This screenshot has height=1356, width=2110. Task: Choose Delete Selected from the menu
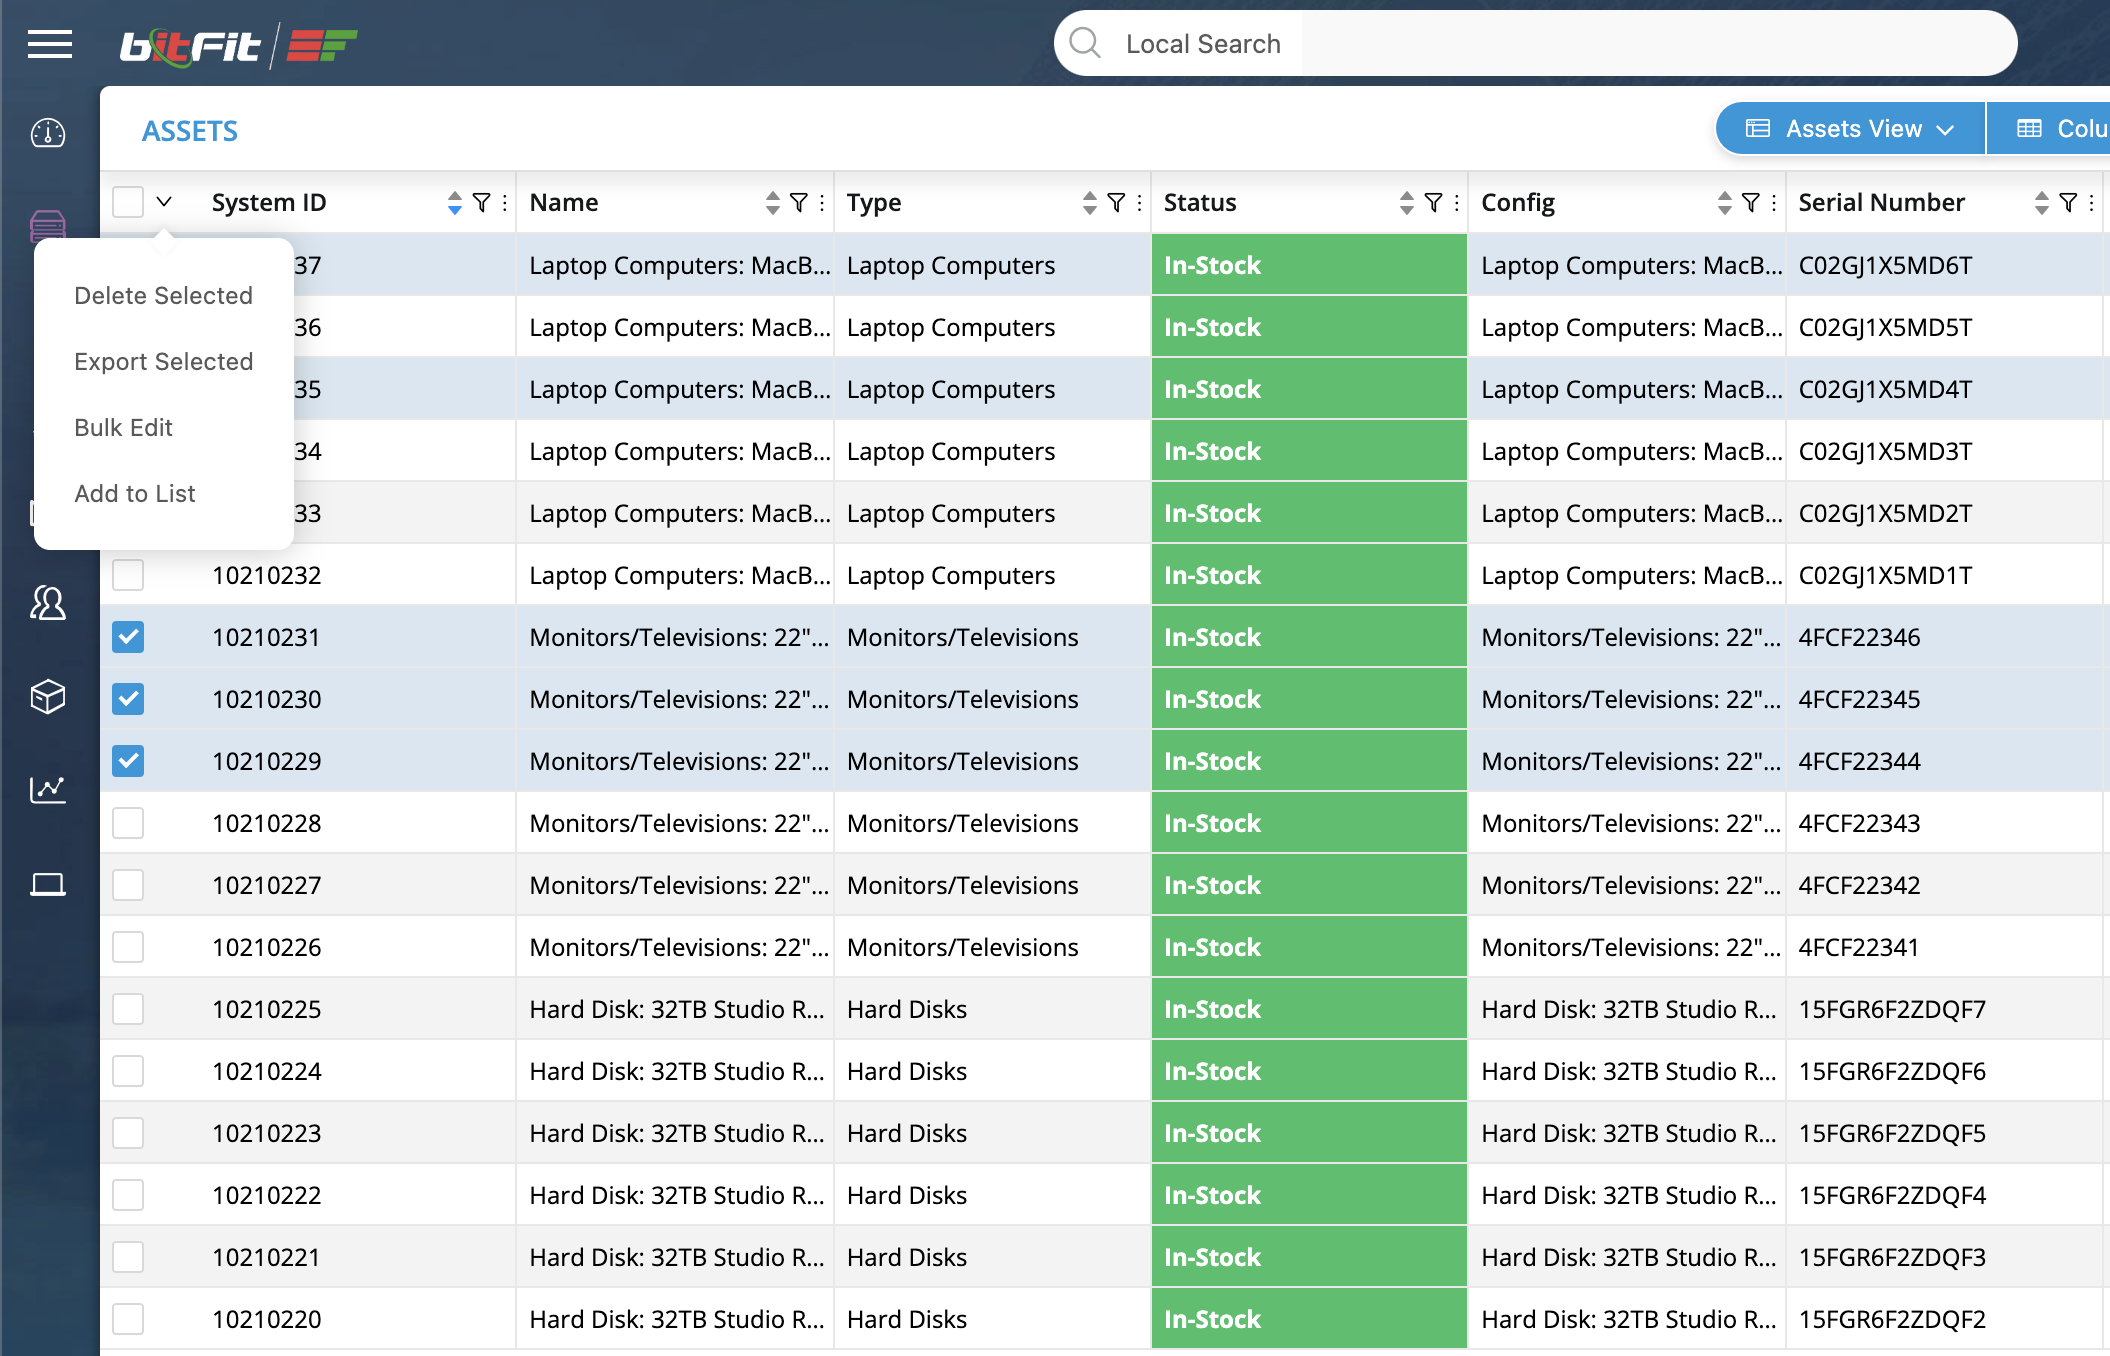coord(163,296)
